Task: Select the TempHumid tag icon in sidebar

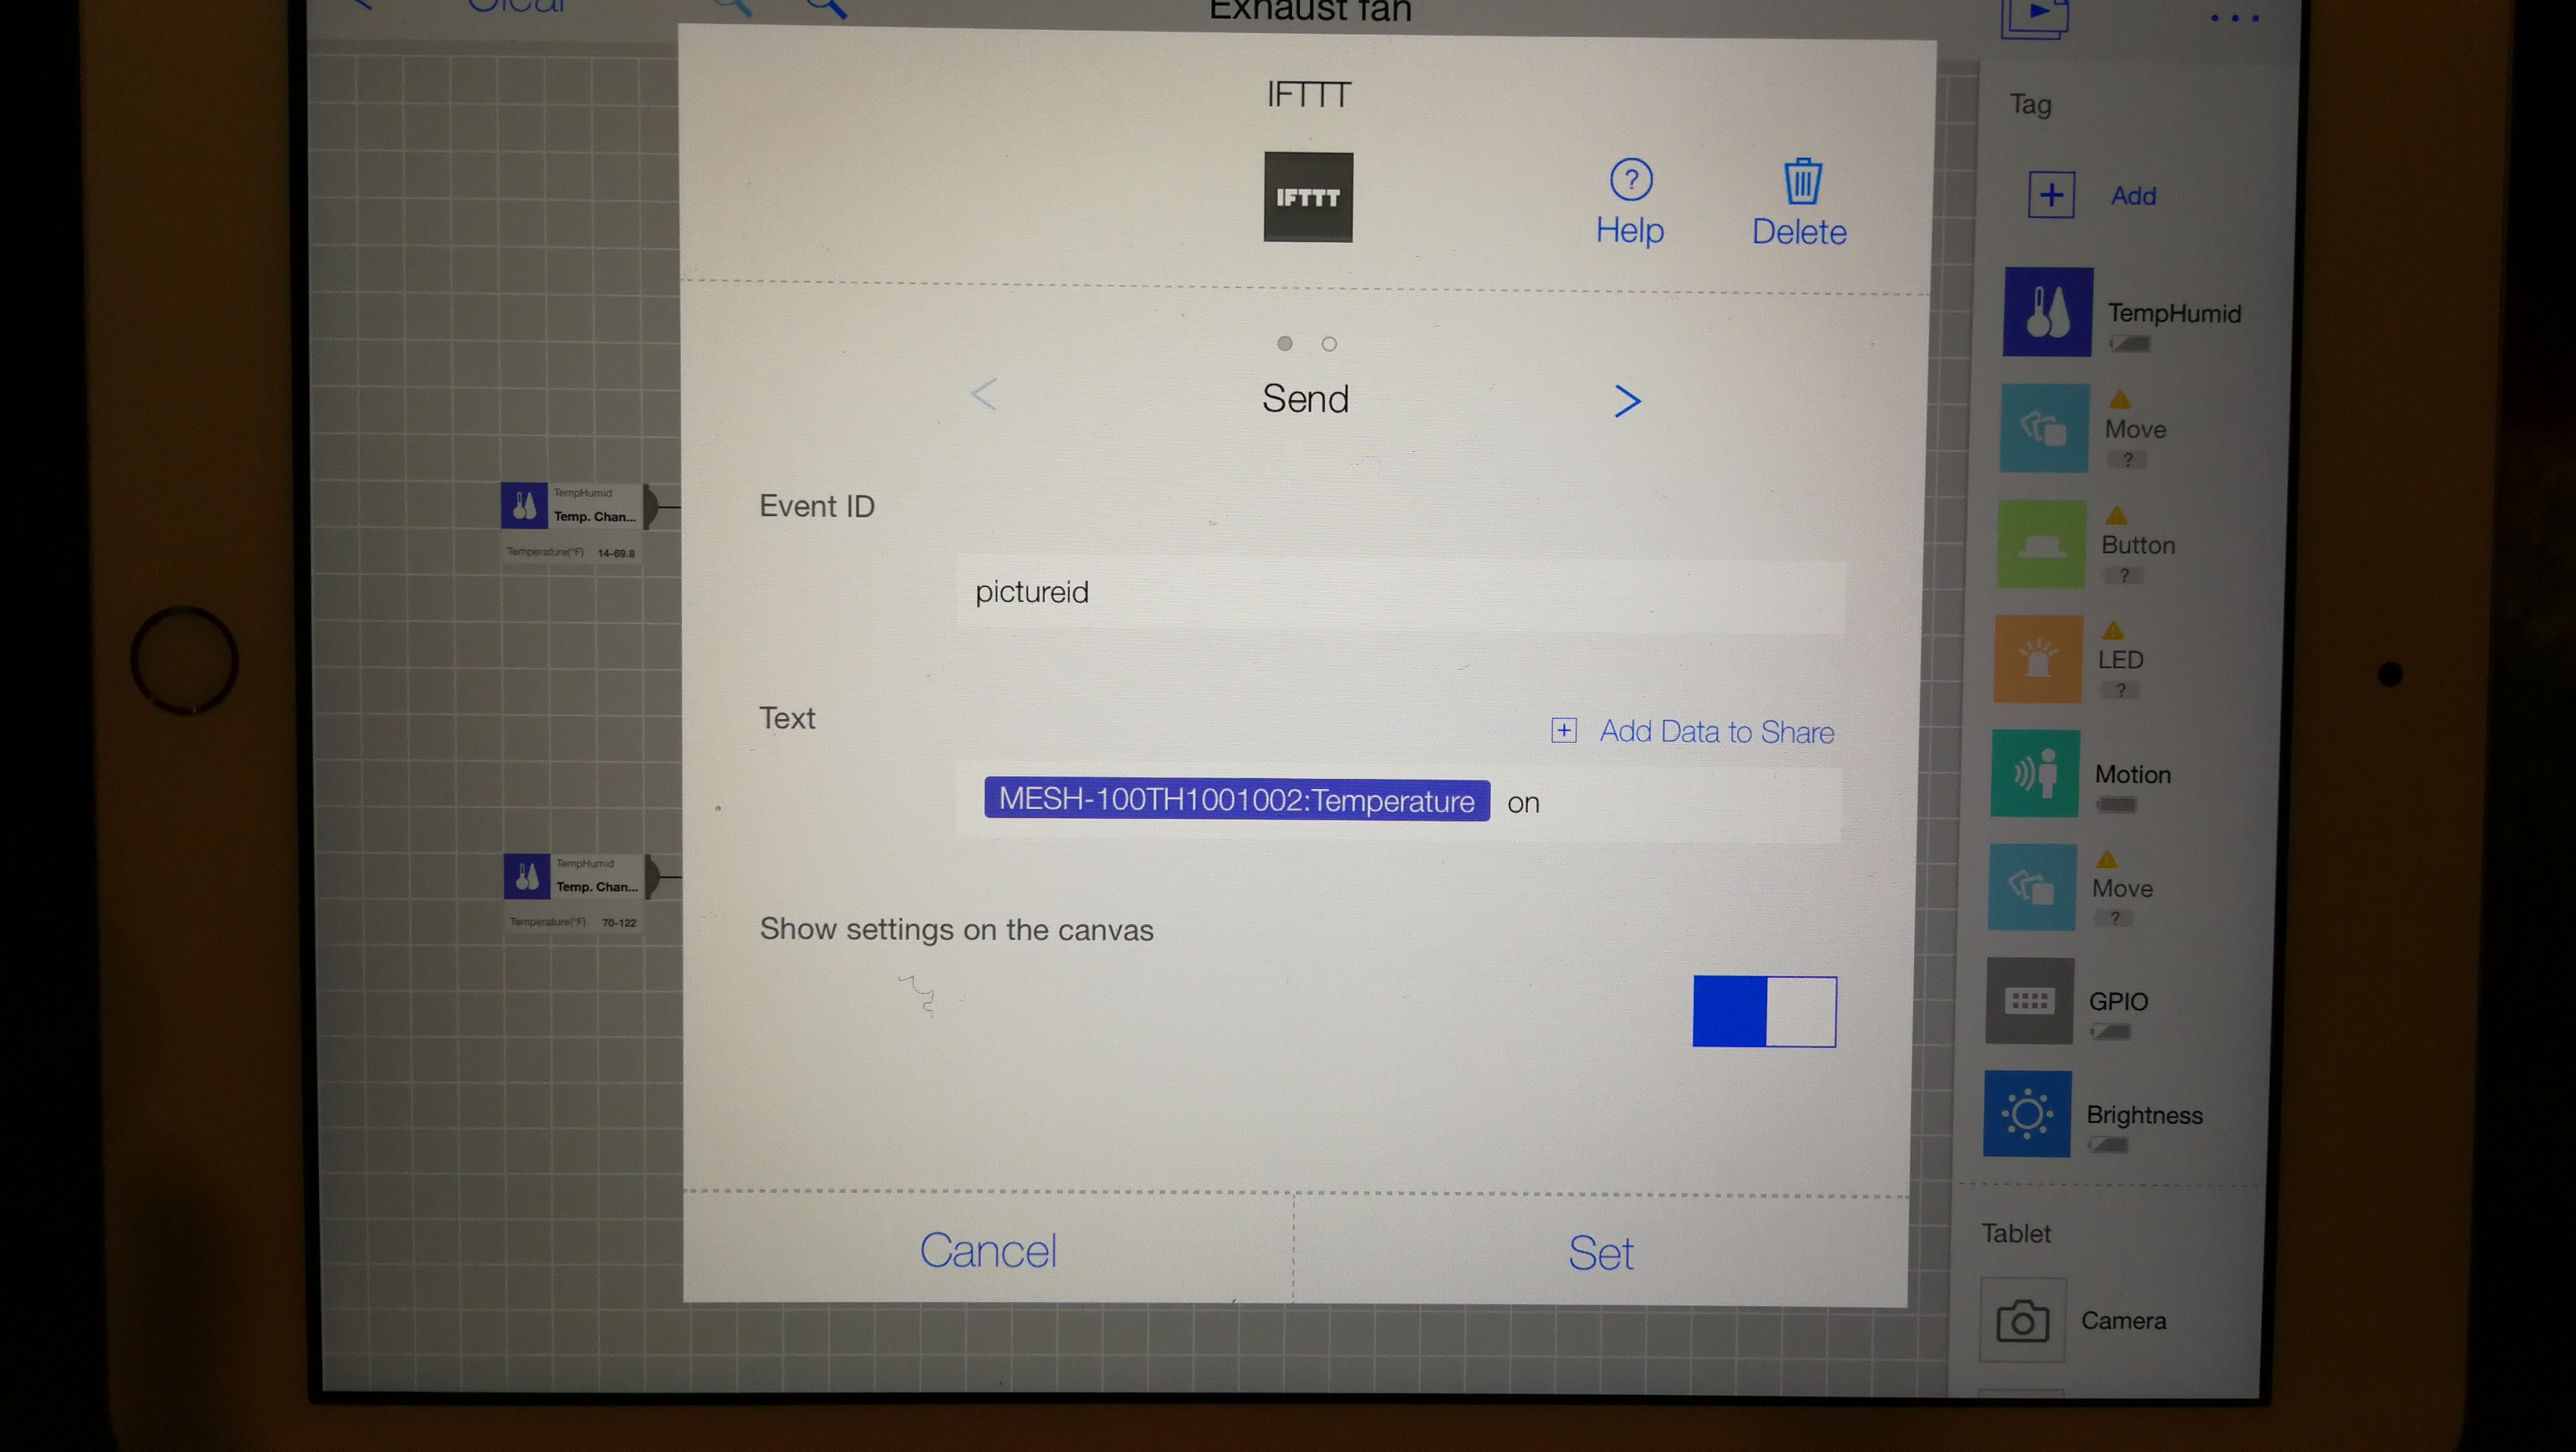Action: (x=2047, y=312)
